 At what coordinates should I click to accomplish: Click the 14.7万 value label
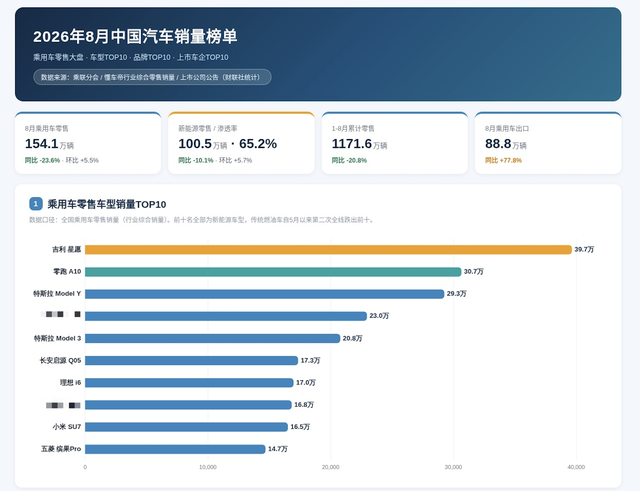278,449
